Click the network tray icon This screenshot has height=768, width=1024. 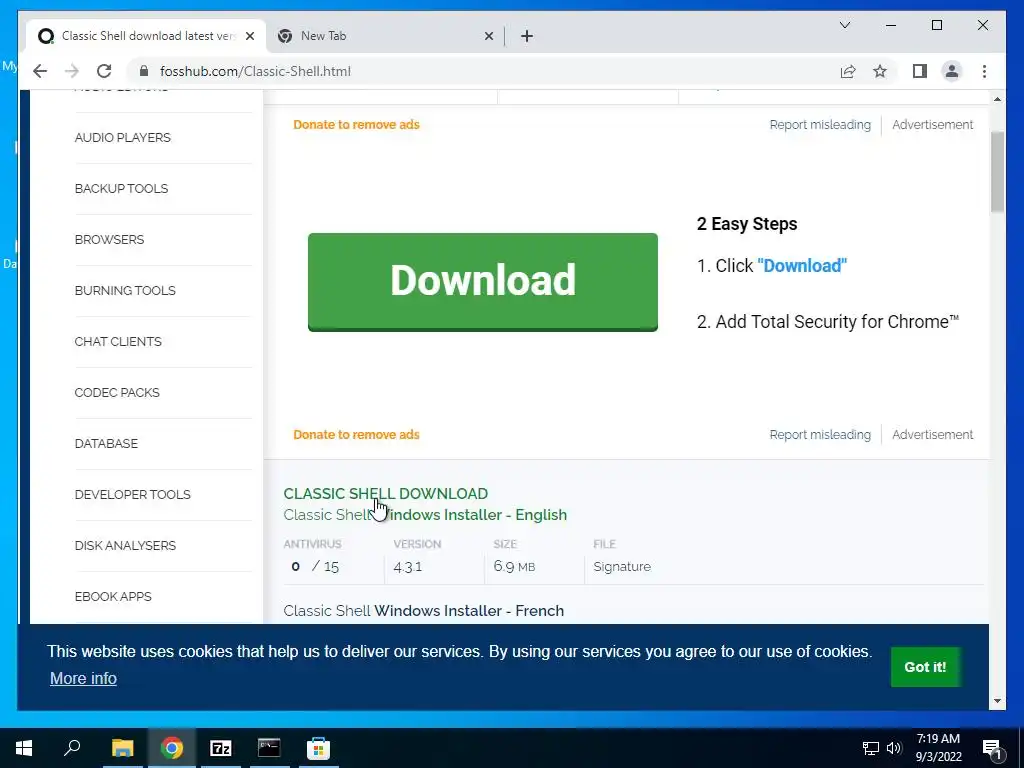pyautogui.click(x=871, y=748)
